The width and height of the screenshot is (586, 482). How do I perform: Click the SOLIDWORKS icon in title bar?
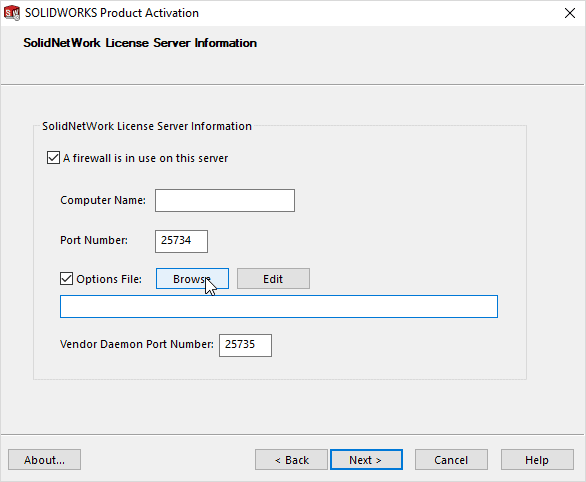click(x=12, y=13)
